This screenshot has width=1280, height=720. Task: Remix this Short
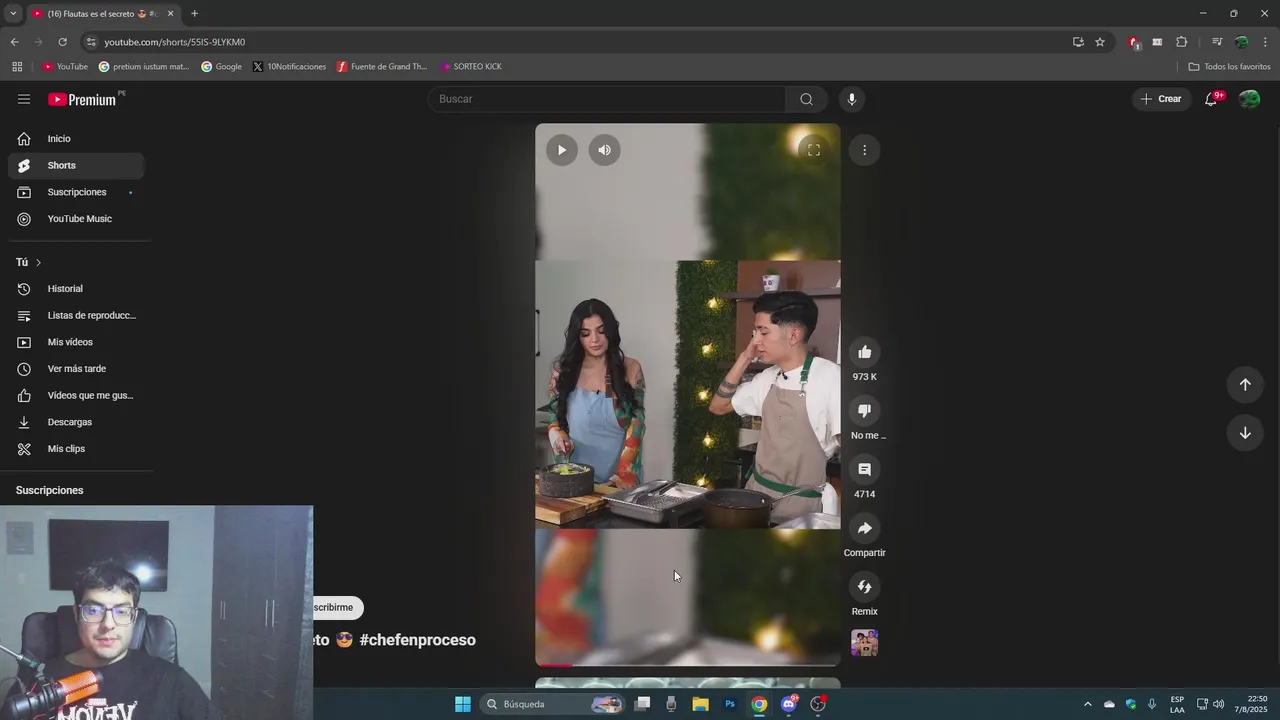pyautogui.click(x=864, y=587)
